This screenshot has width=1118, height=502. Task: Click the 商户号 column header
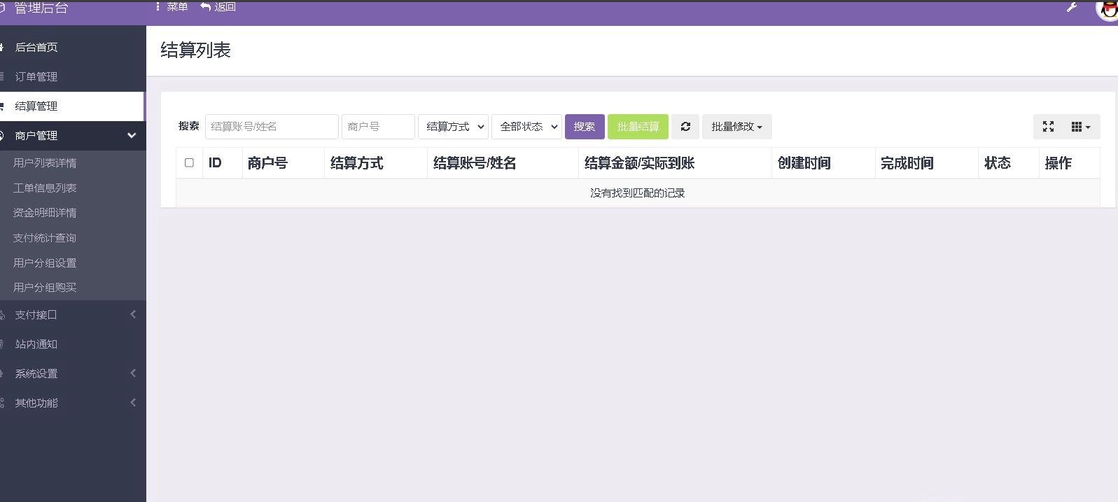283,163
